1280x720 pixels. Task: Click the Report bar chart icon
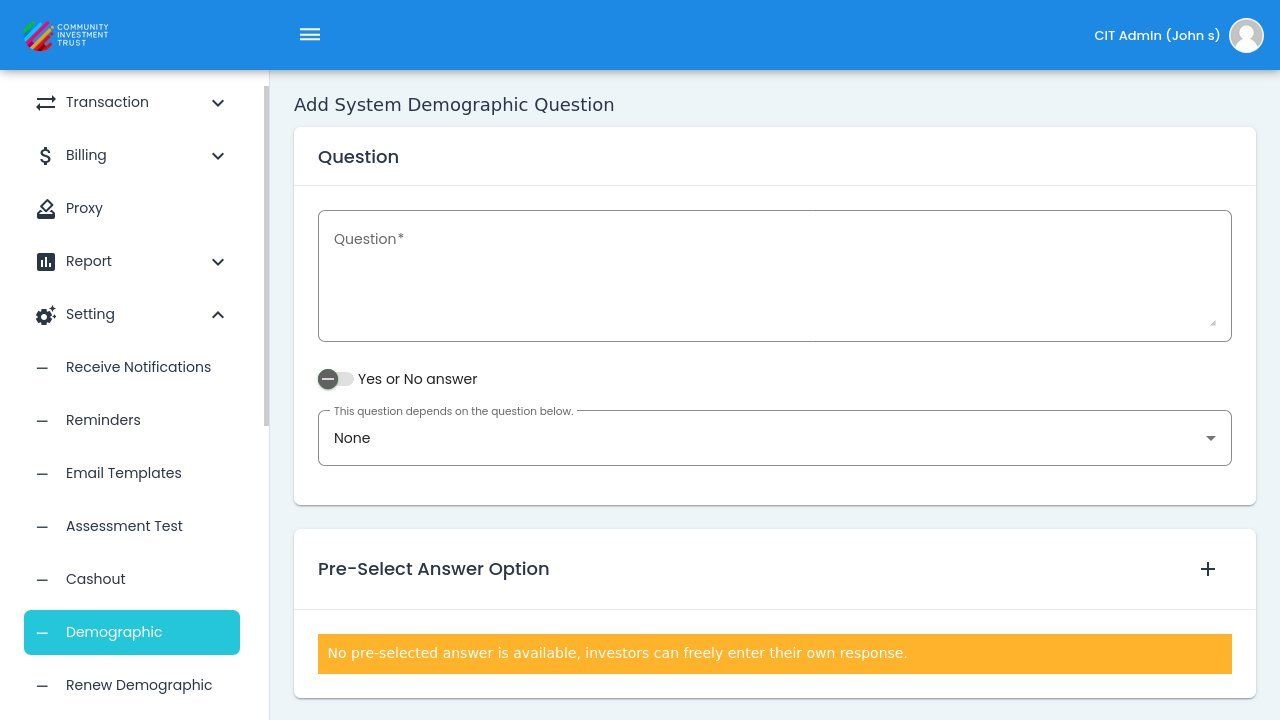(46, 262)
